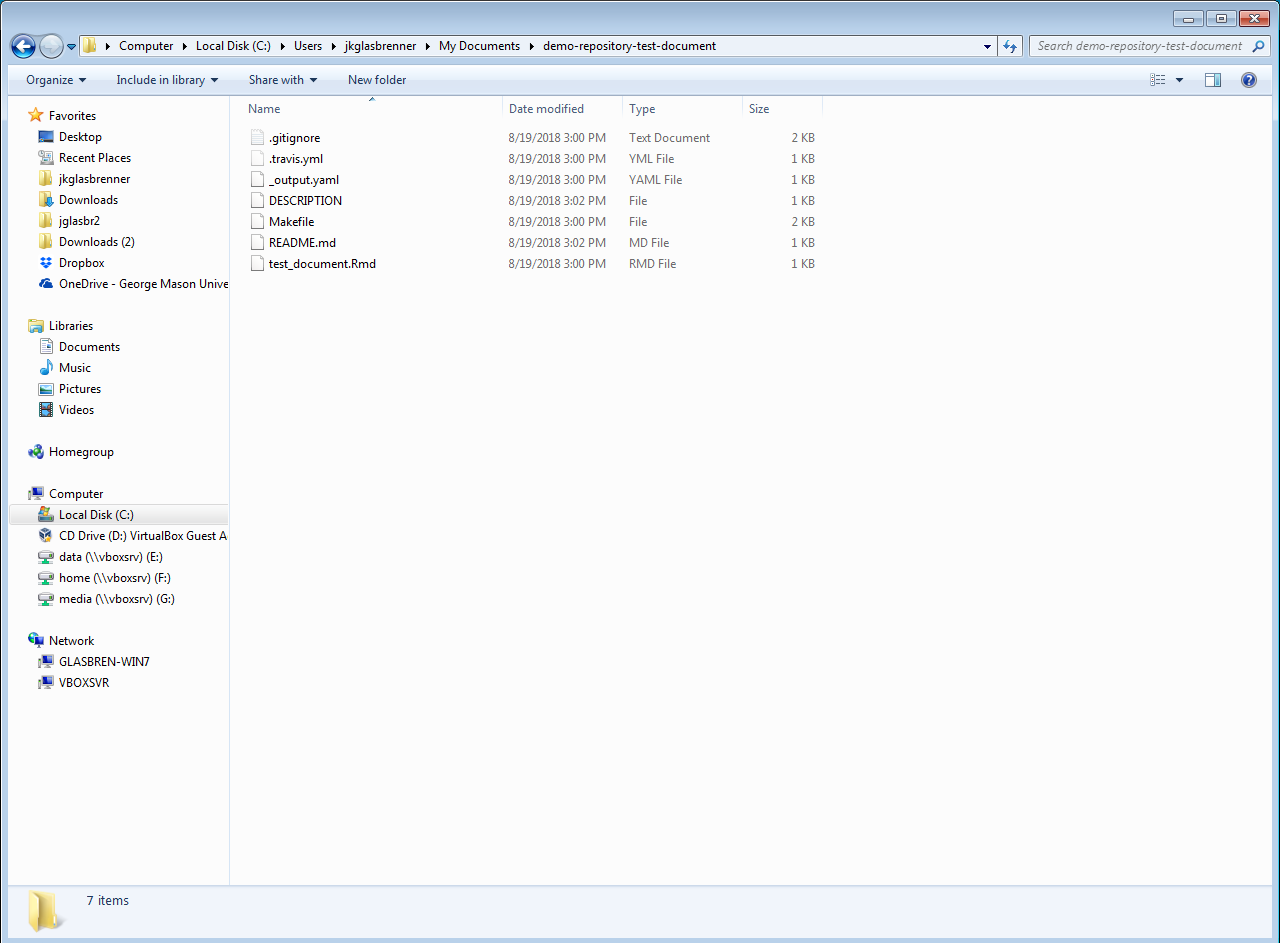
Task: Click the Pictures library icon
Action: pyautogui.click(x=46, y=389)
